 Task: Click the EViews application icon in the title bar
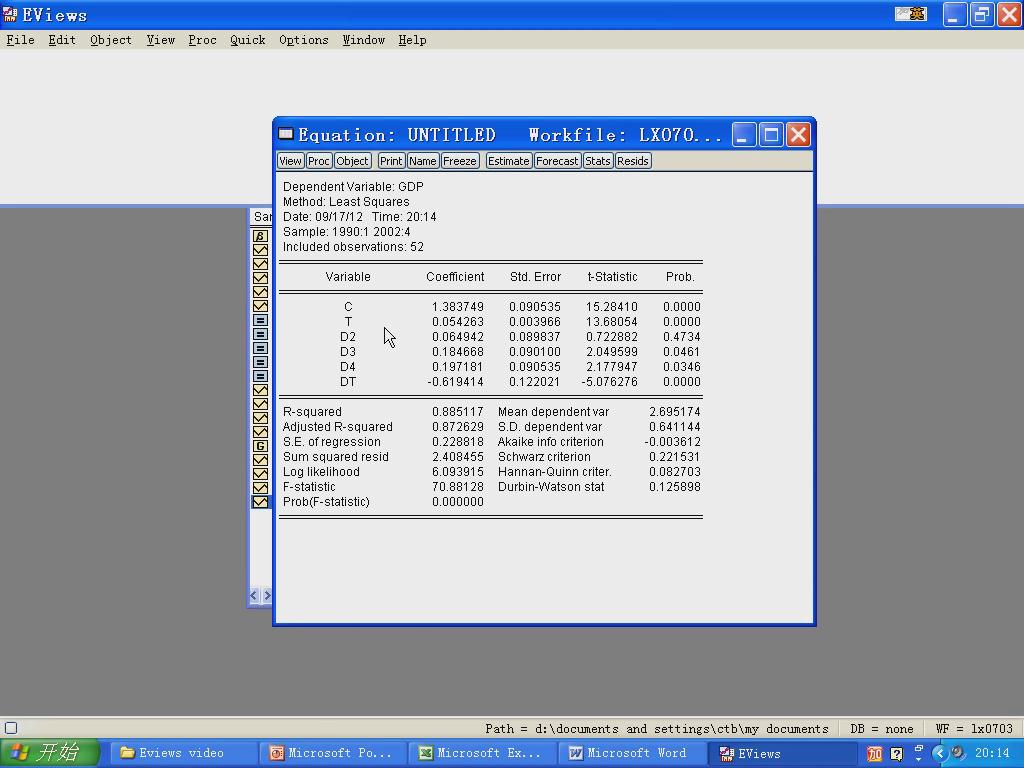pos(10,14)
